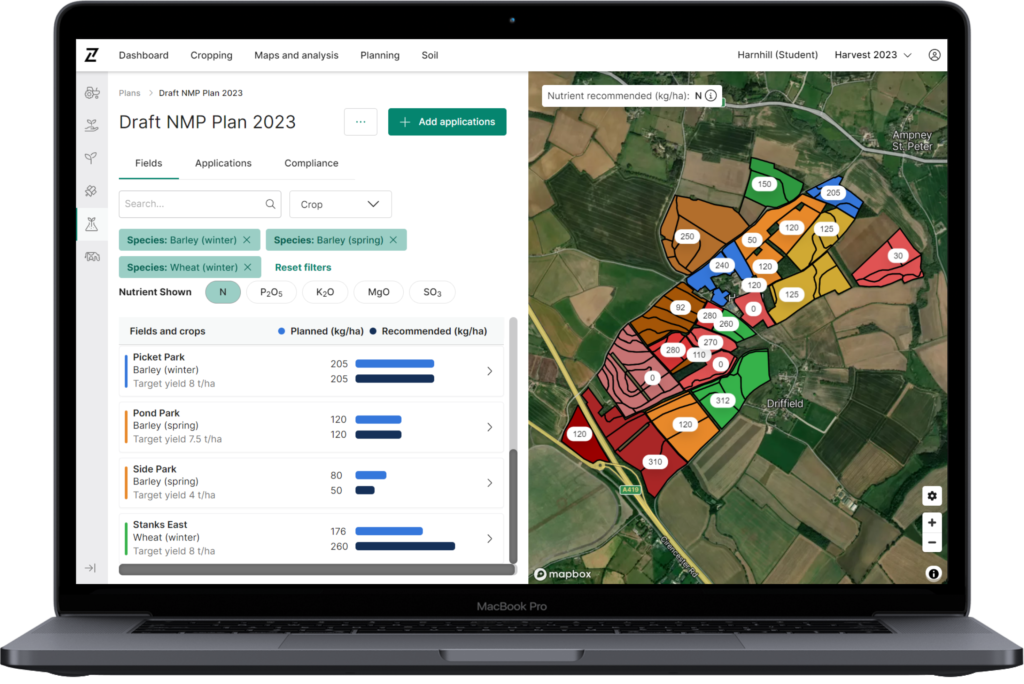The image size is (1024, 684).
Task: Click the vertical scrollbar in fields list
Action: coord(514,500)
